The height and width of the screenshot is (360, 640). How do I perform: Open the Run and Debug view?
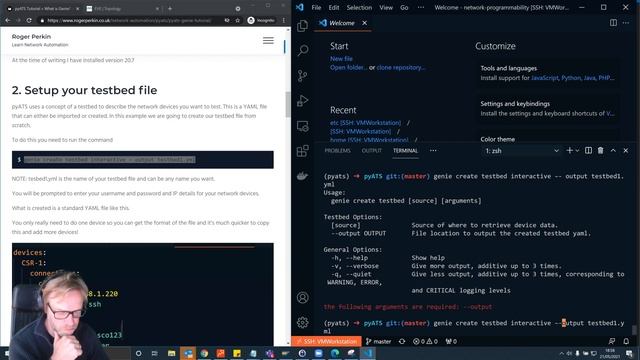tap(302, 101)
